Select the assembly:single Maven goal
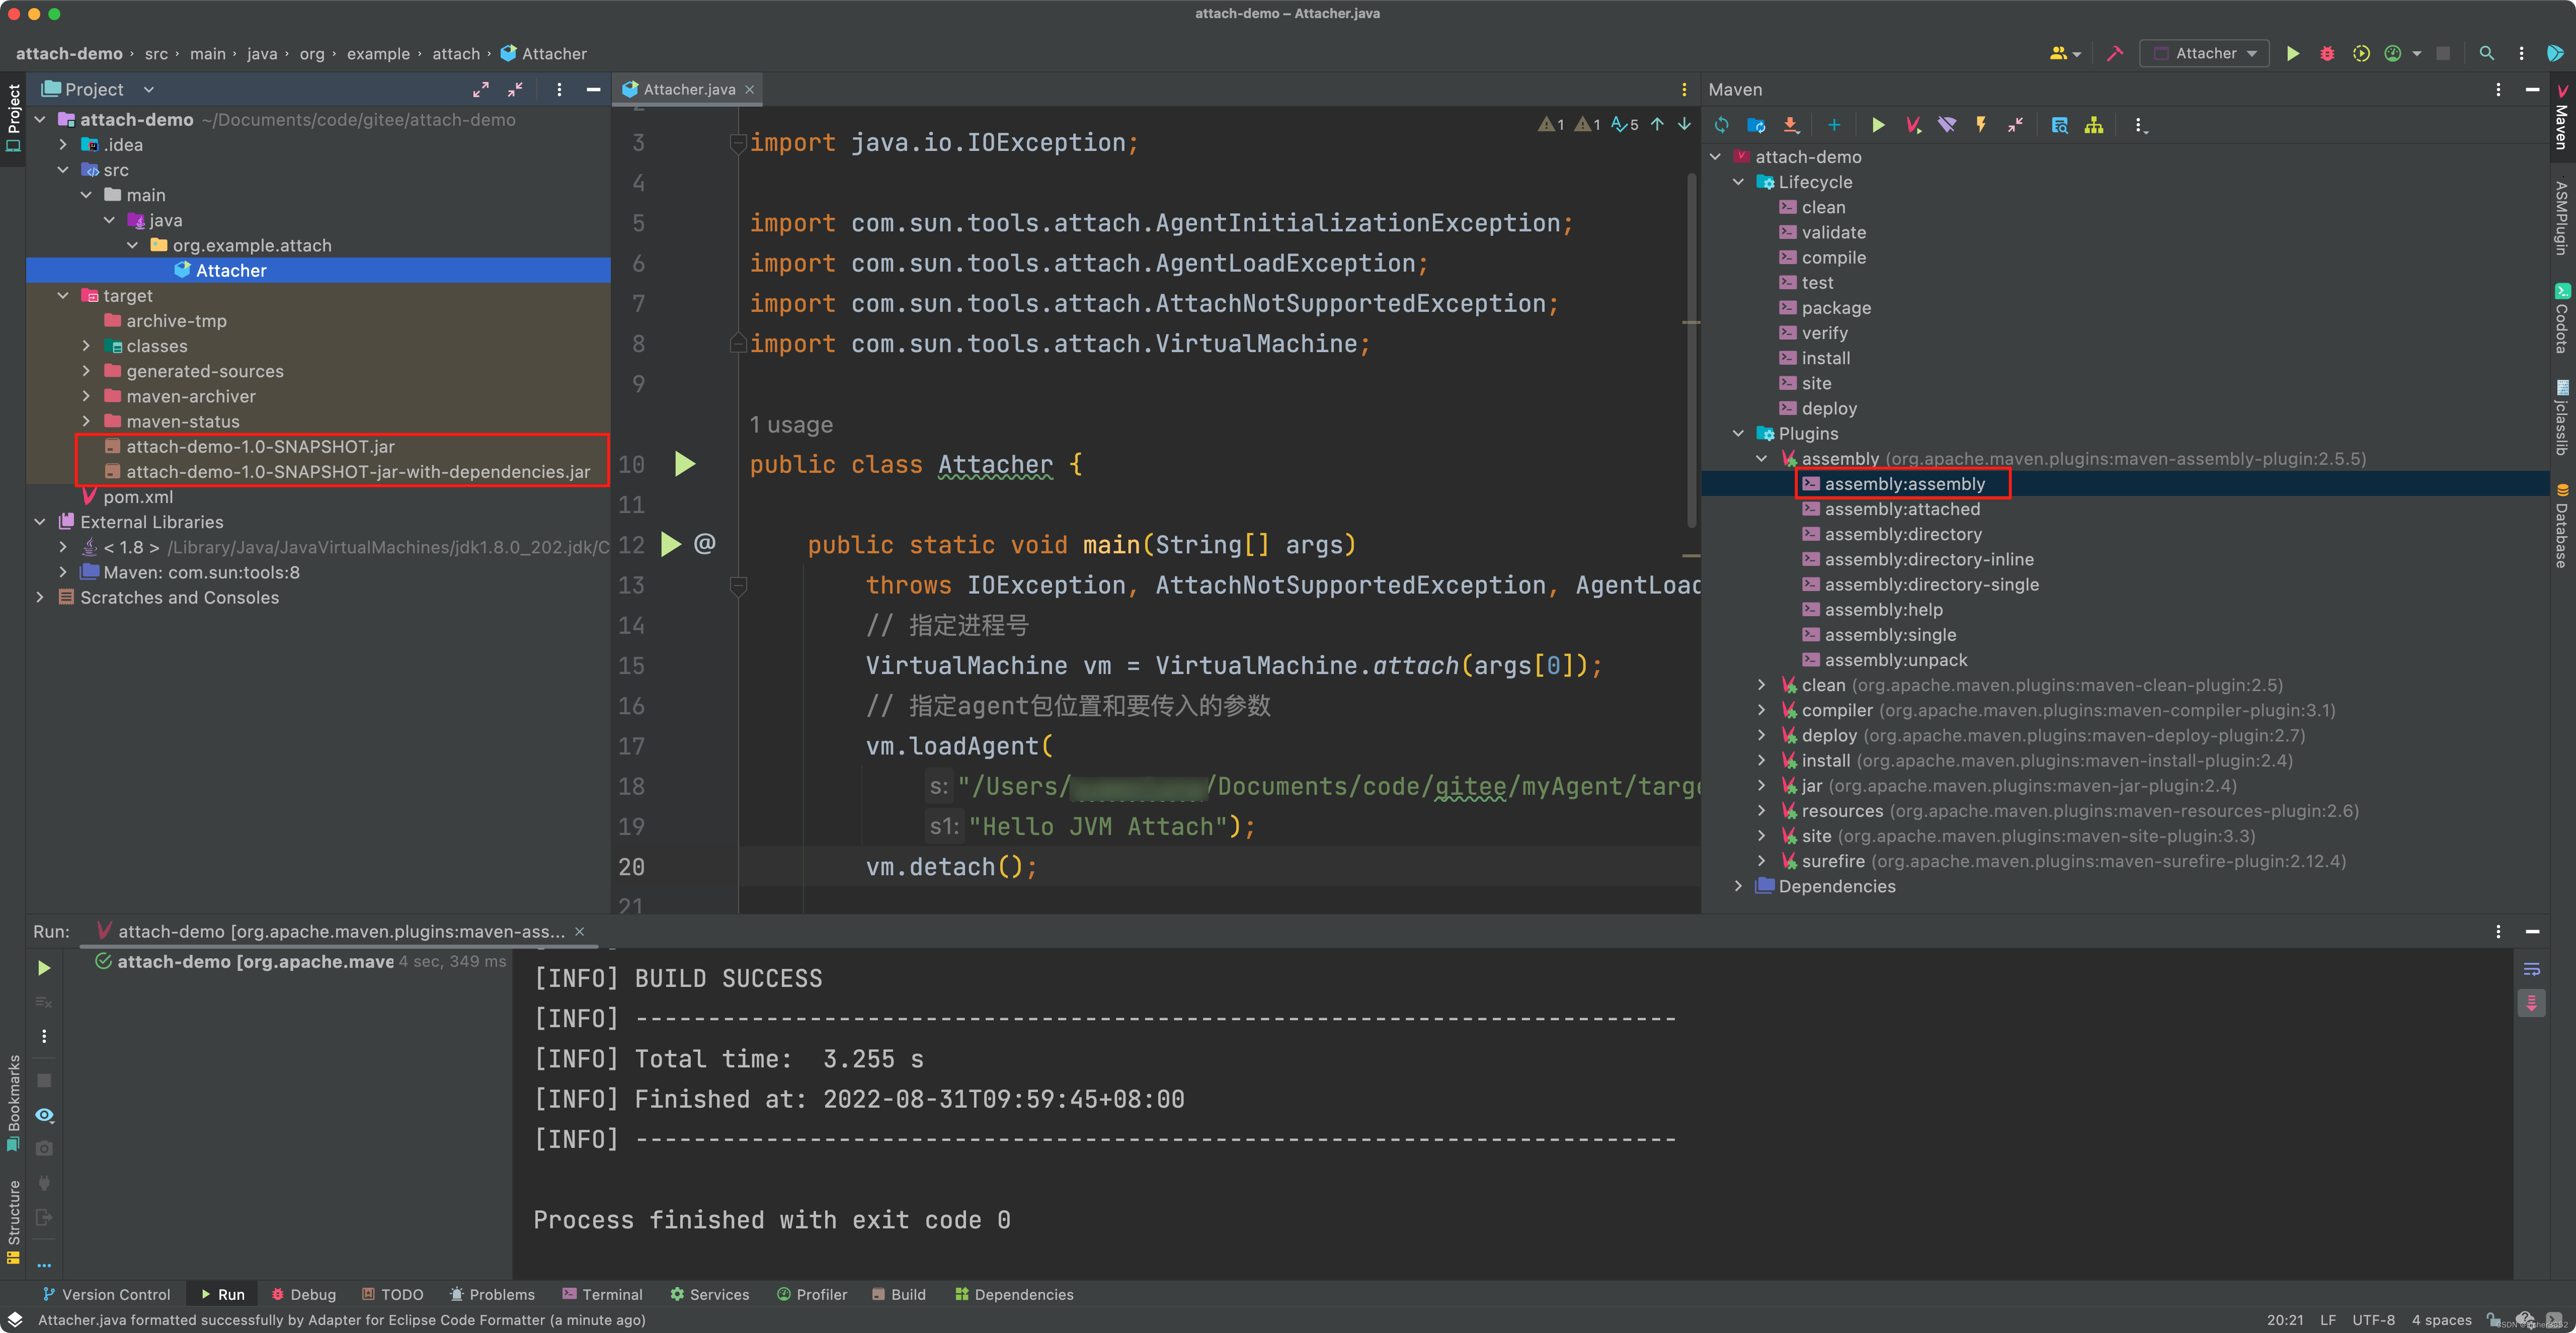Screen dimensions: 2576x1333 coord(1889,635)
